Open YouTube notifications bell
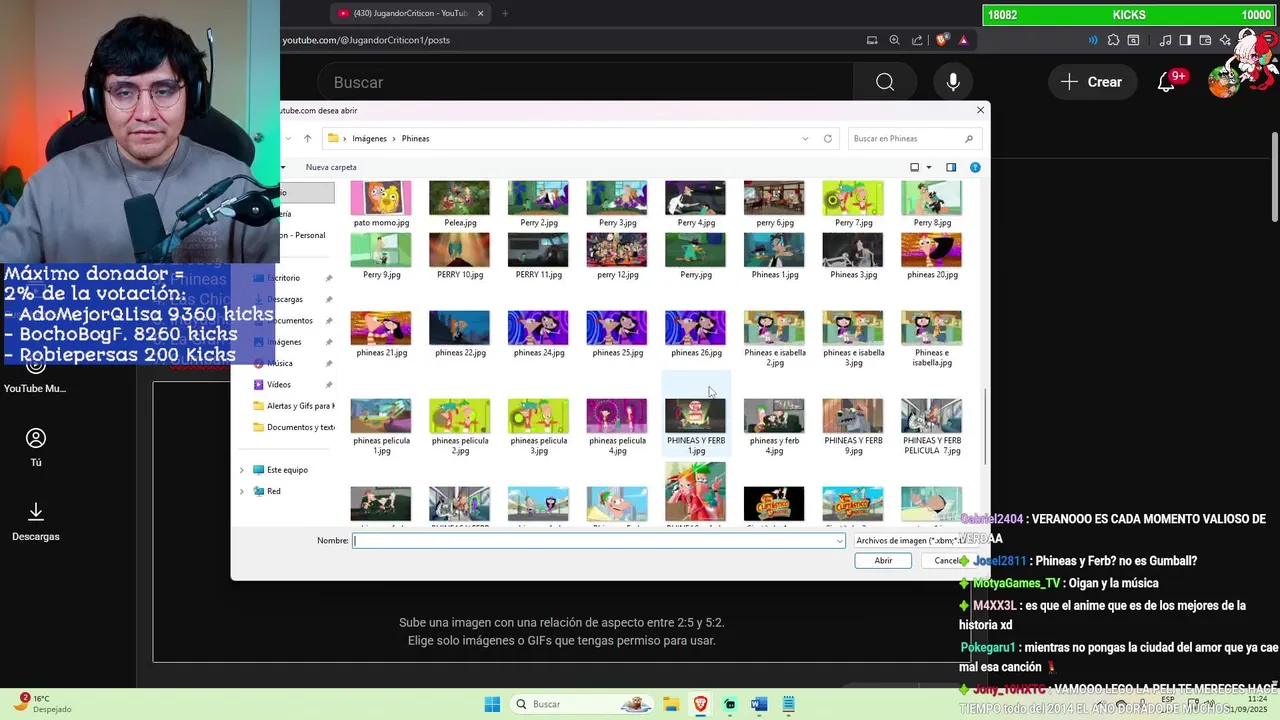 (1167, 82)
